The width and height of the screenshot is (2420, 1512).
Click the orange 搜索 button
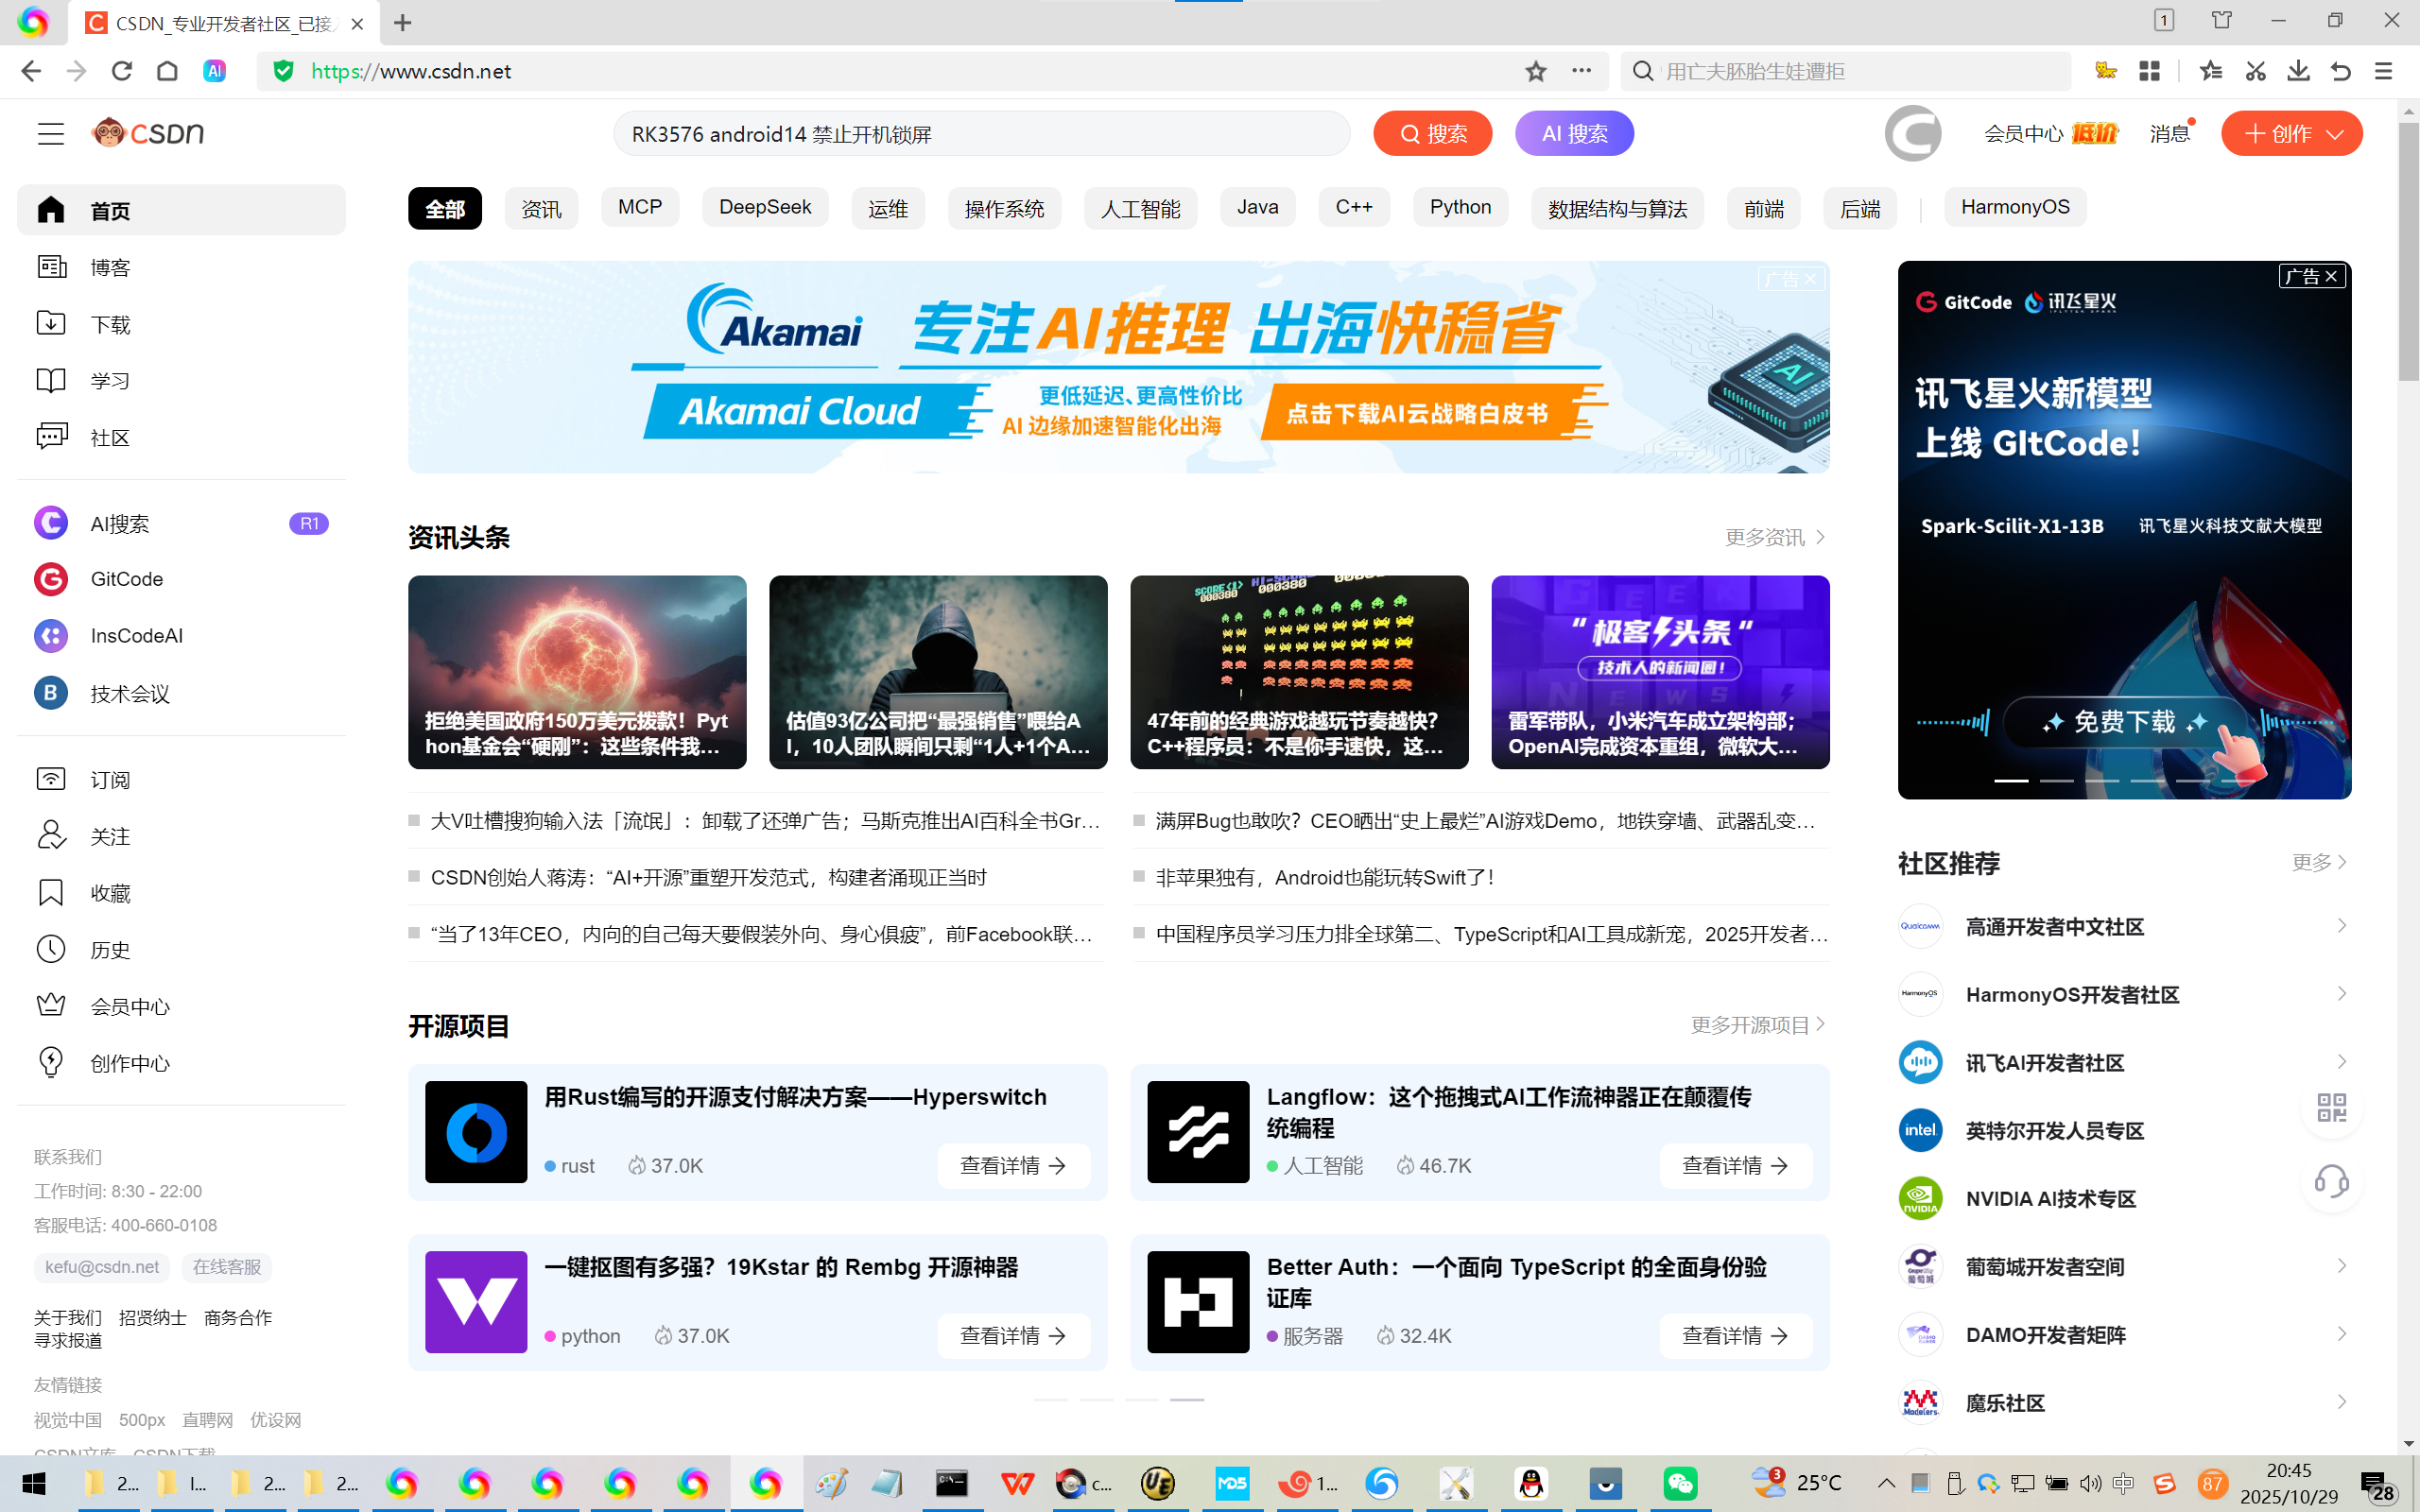[x=1432, y=134]
